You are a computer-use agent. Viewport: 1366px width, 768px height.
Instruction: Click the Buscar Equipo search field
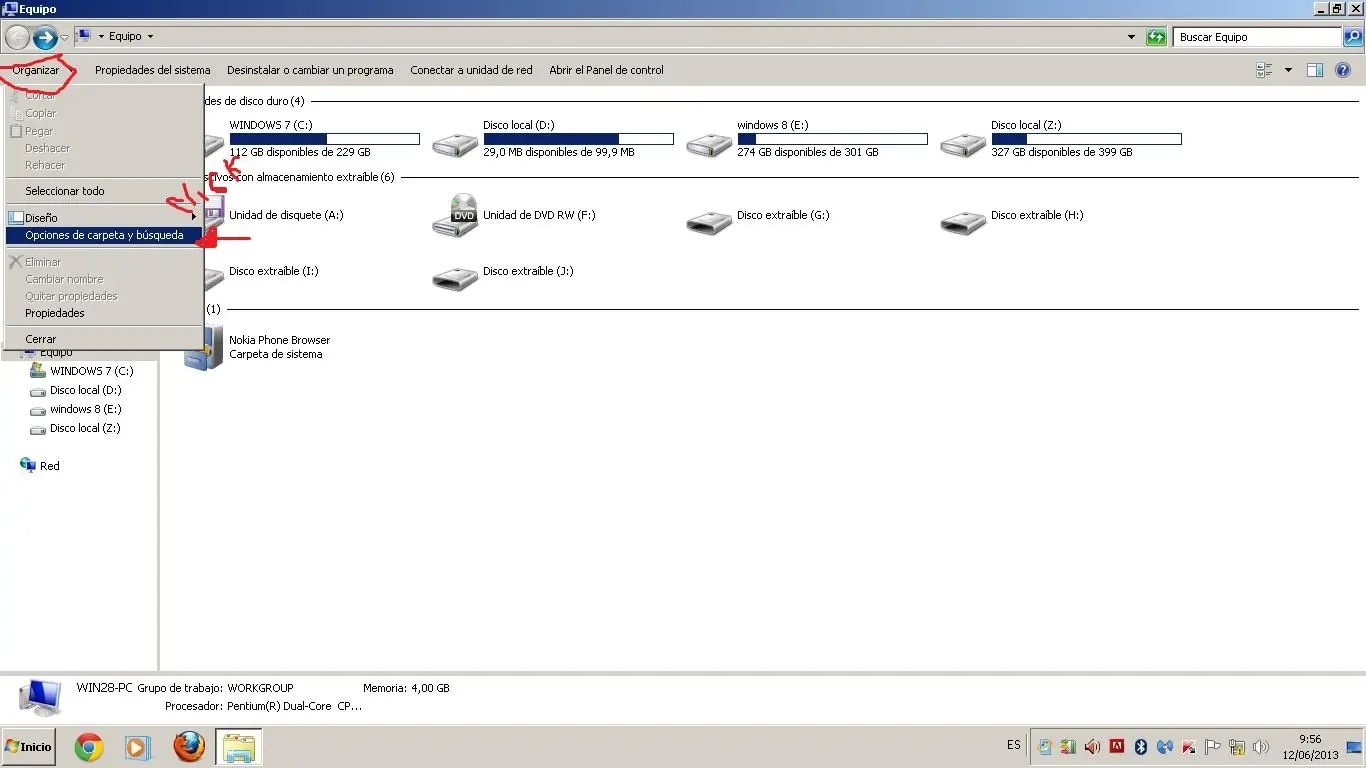click(1256, 37)
